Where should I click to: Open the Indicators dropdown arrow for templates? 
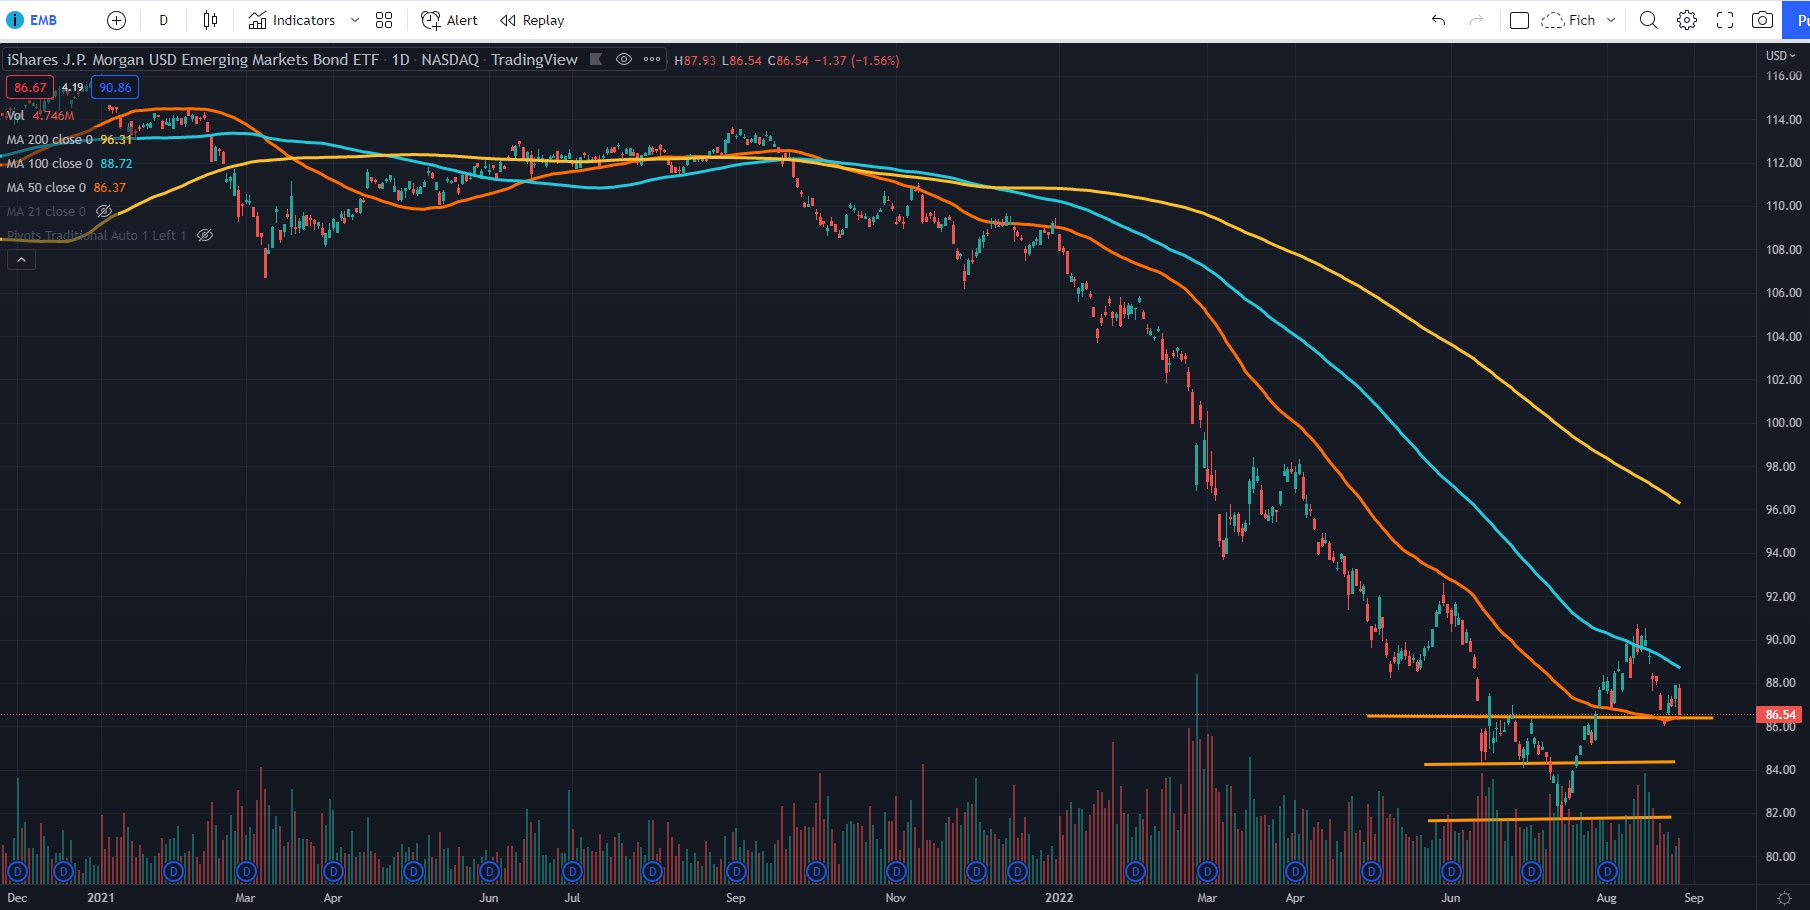[355, 20]
